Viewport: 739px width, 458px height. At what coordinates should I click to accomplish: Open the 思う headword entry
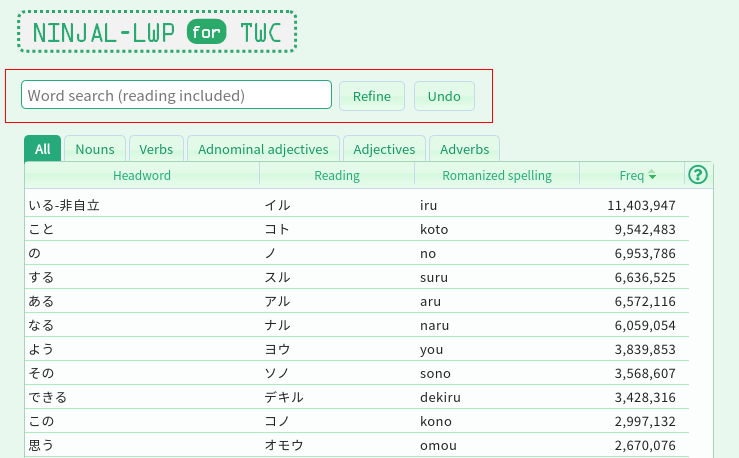(x=43, y=445)
